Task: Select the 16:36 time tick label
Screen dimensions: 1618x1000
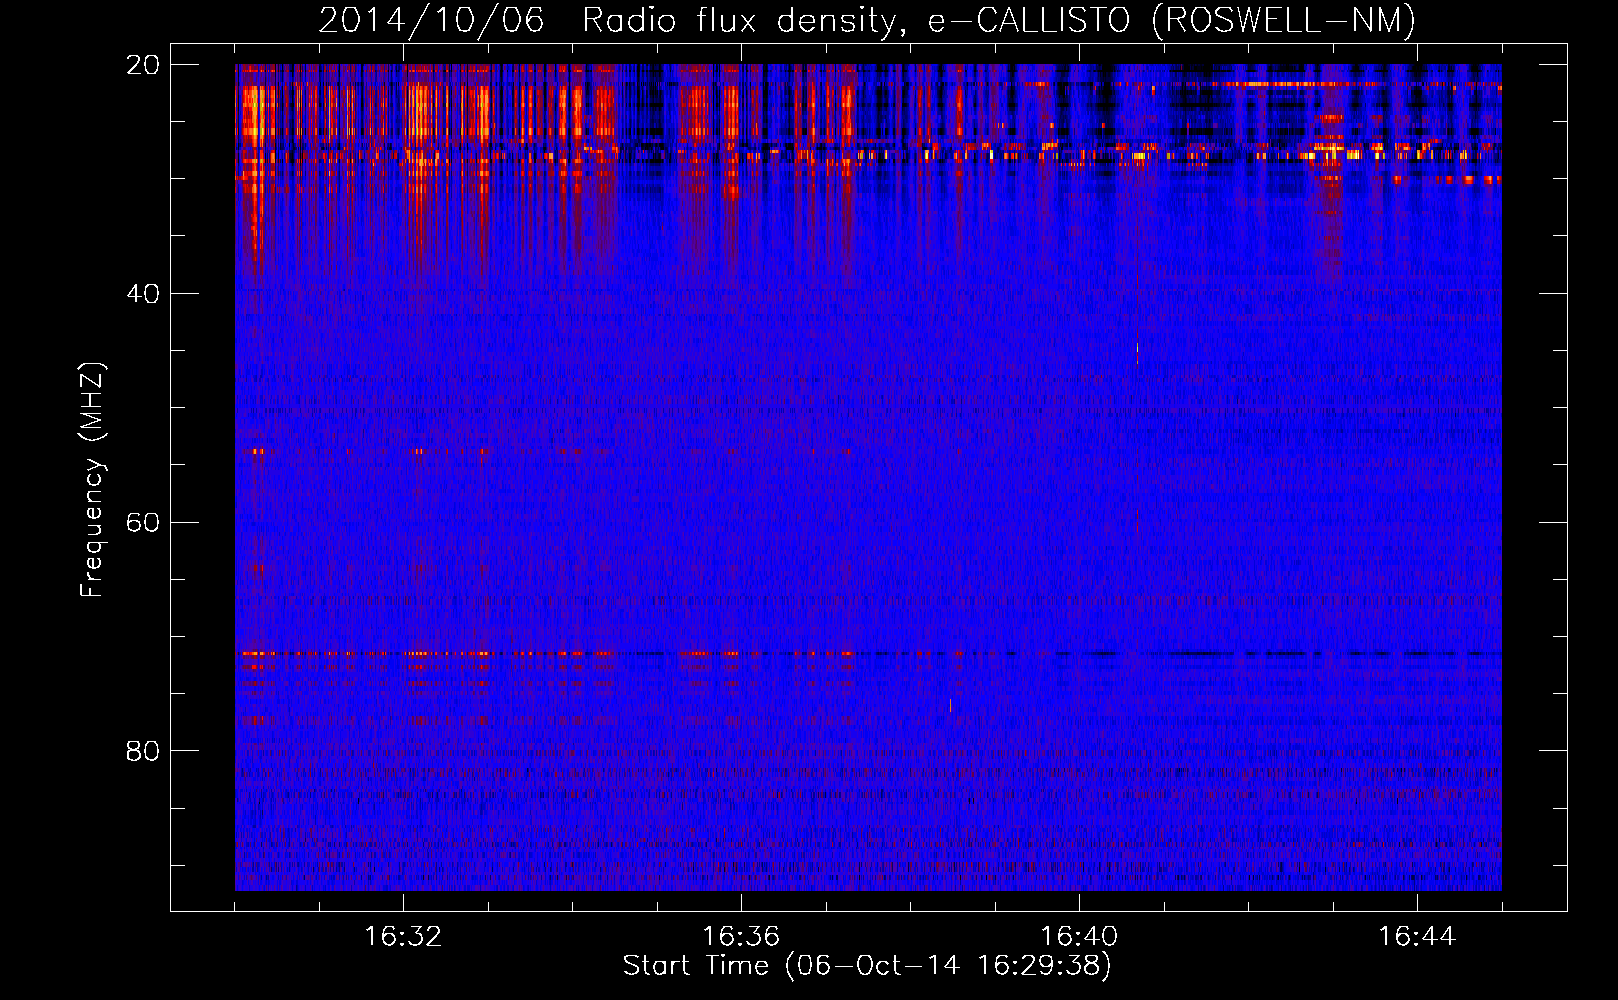Action: [741, 936]
